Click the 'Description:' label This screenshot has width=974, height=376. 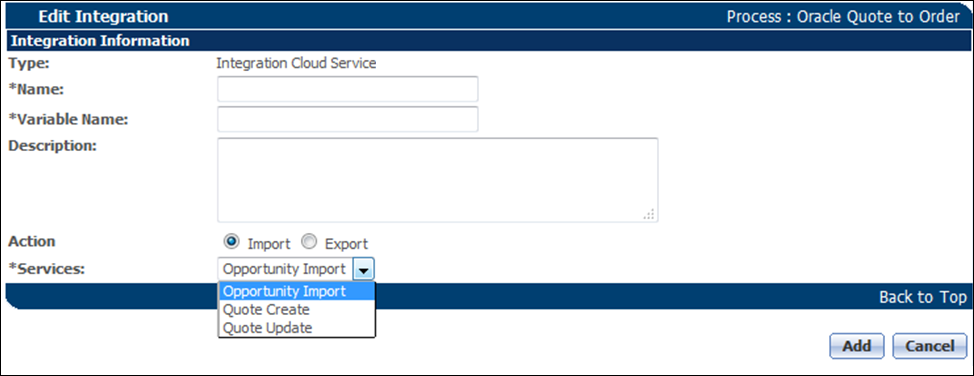click(x=53, y=145)
